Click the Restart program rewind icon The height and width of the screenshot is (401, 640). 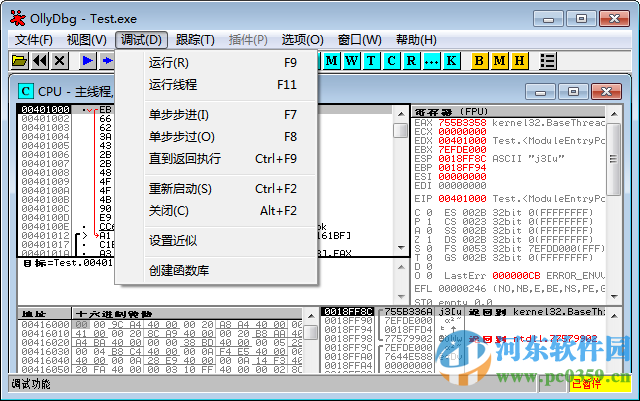pyautogui.click(x=40, y=61)
